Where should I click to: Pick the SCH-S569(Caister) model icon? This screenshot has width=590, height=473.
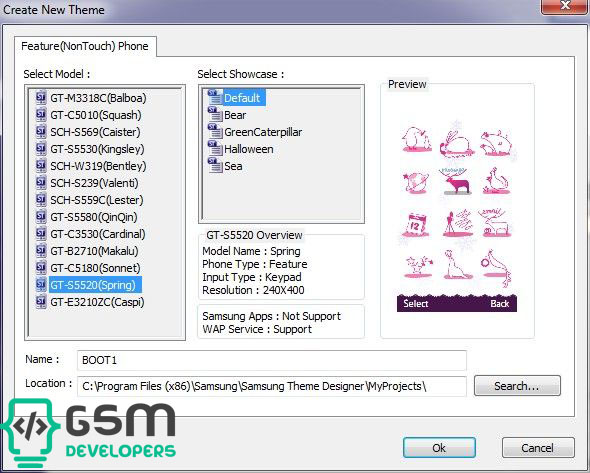click(x=41, y=131)
